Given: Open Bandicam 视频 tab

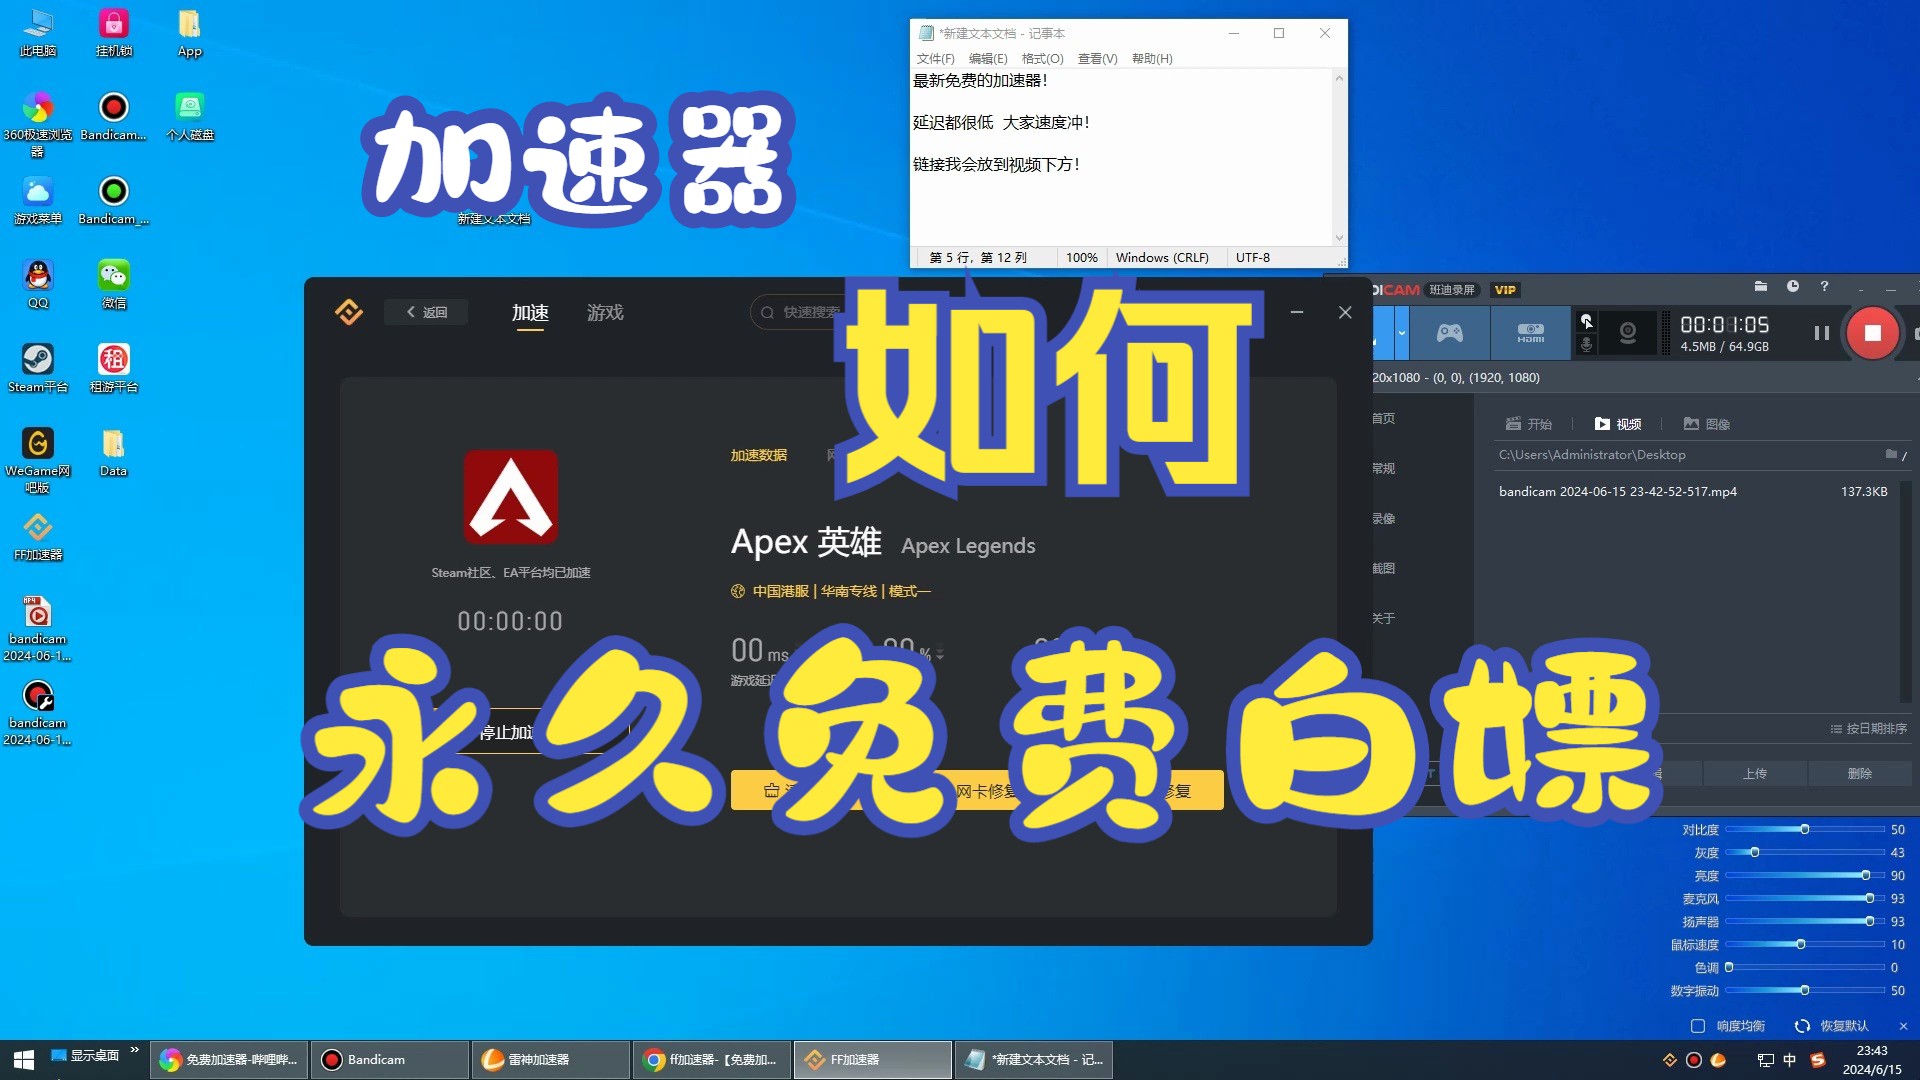Looking at the screenshot, I should [1618, 424].
